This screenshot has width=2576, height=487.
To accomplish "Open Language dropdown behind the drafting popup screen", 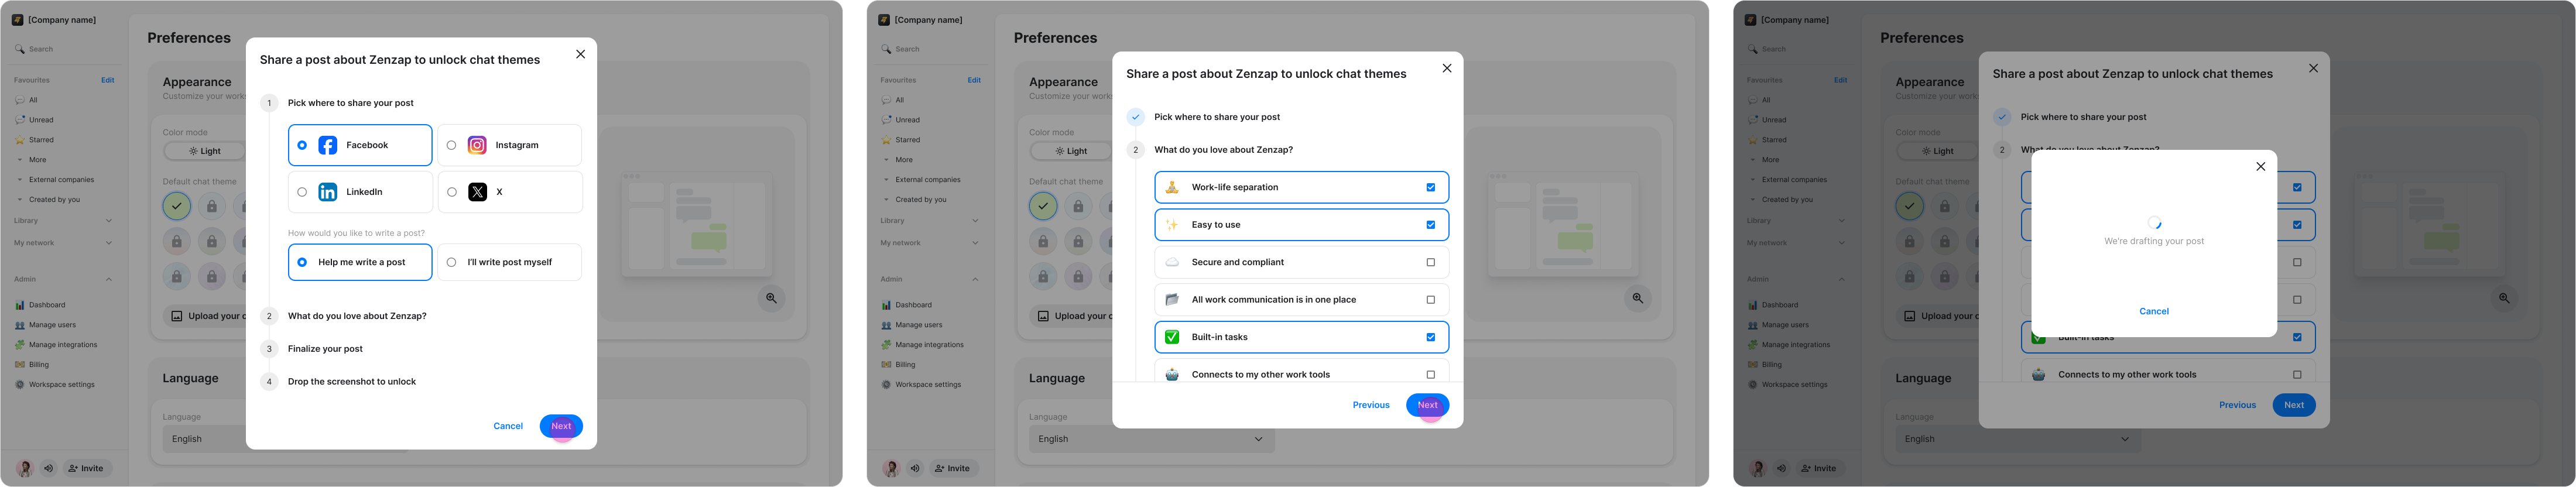I will [2018, 439].
